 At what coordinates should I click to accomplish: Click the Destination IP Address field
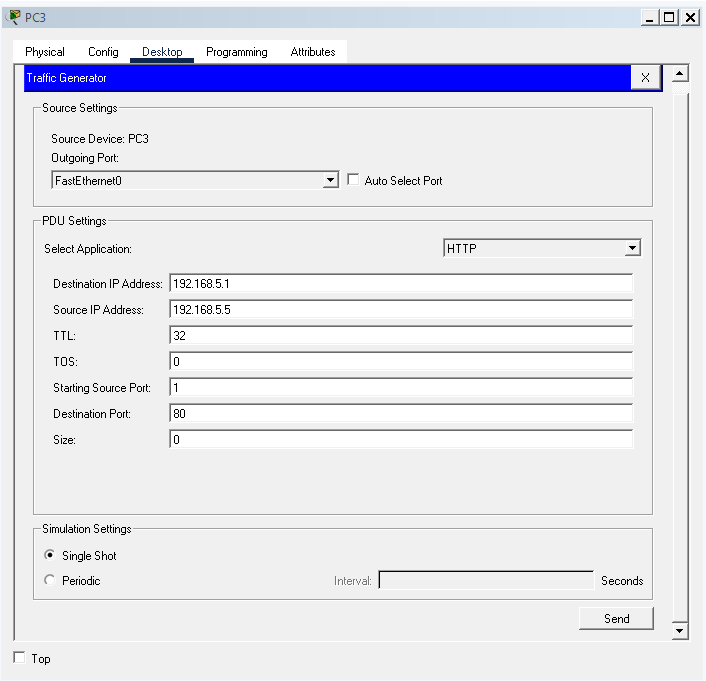pos(400,284)
